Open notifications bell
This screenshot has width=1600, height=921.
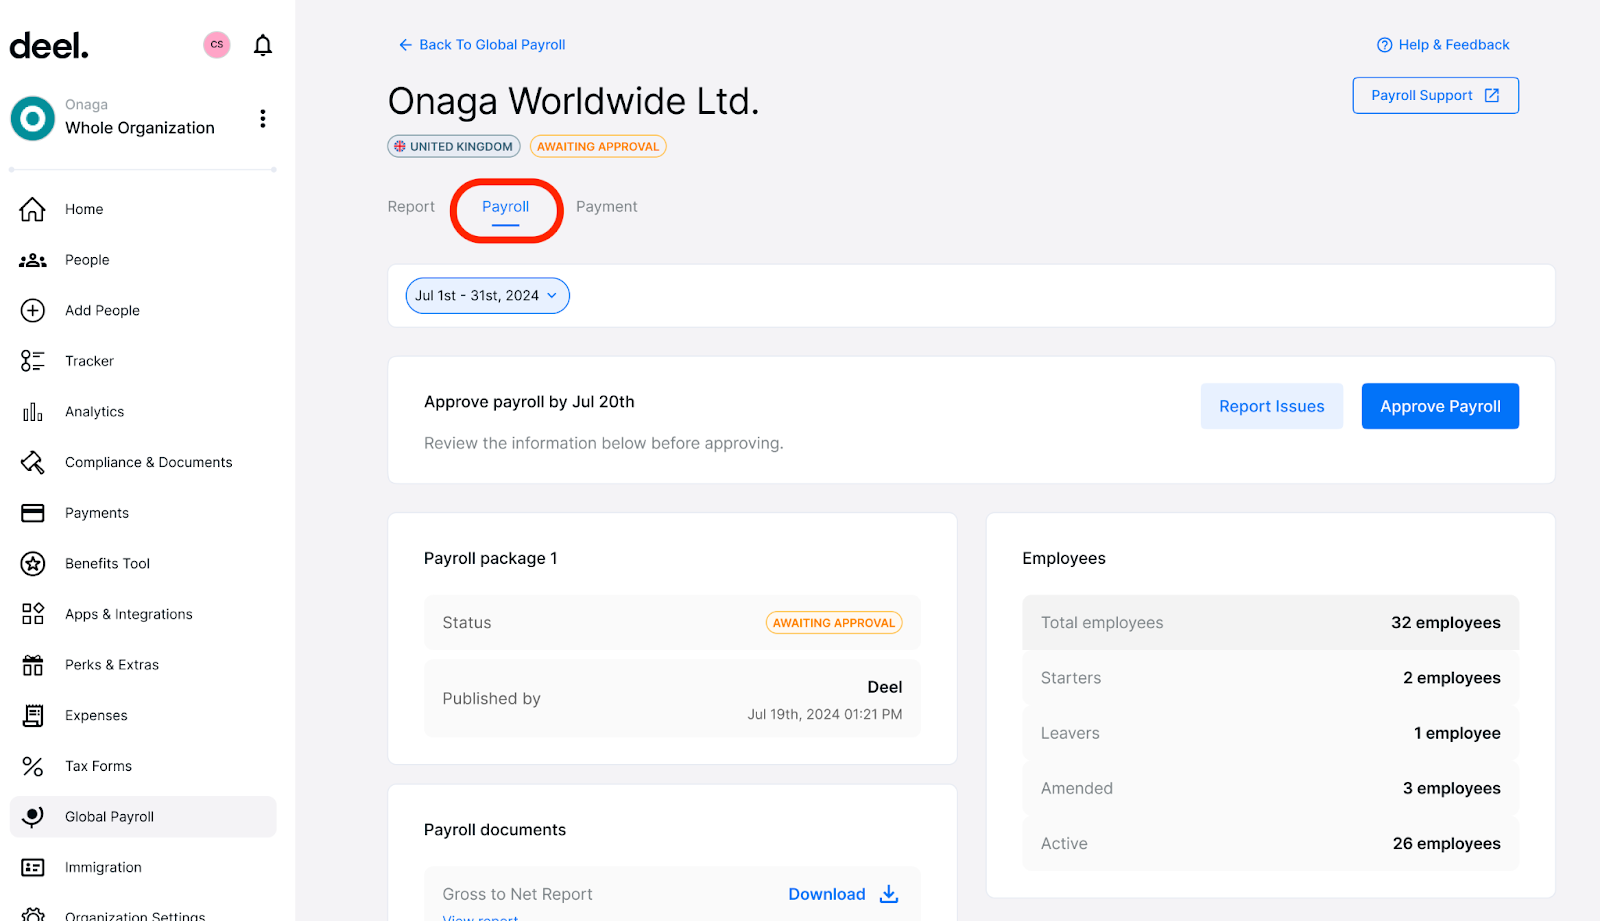coord(263,45)
